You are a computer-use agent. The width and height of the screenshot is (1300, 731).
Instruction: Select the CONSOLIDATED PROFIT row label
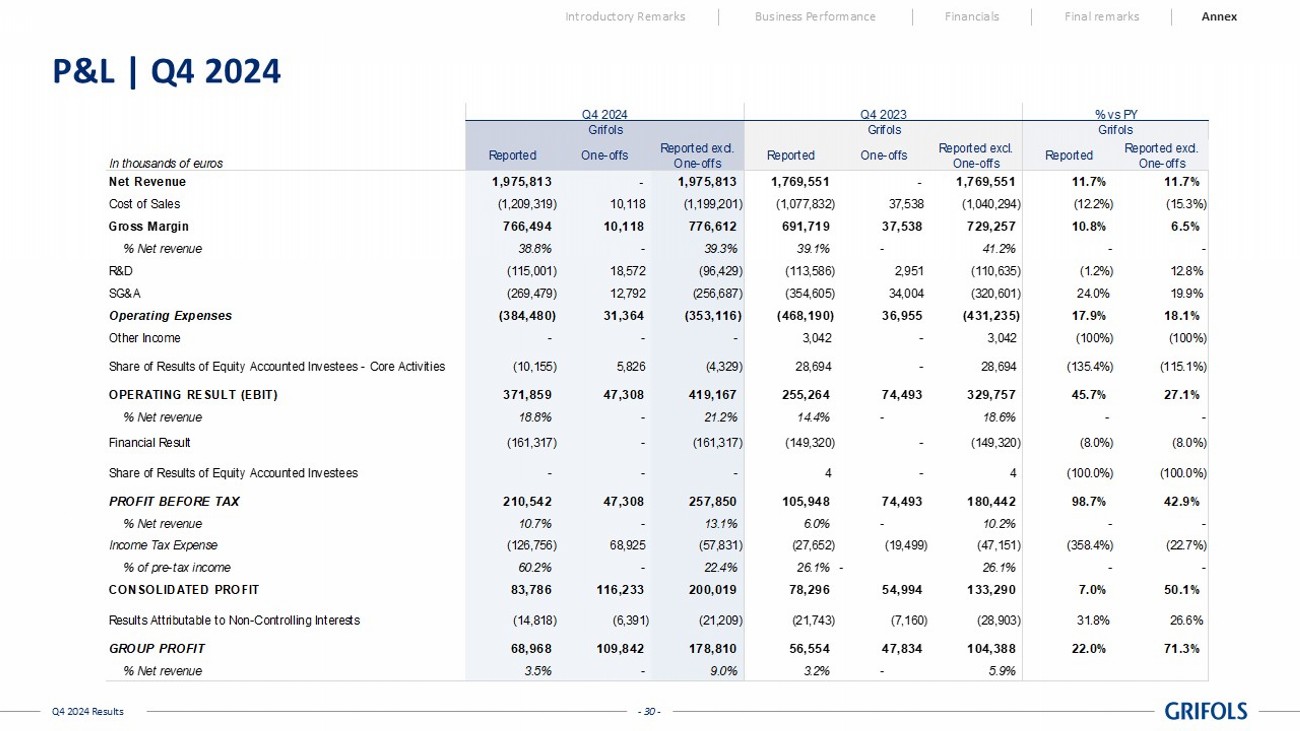pos(183,589)
